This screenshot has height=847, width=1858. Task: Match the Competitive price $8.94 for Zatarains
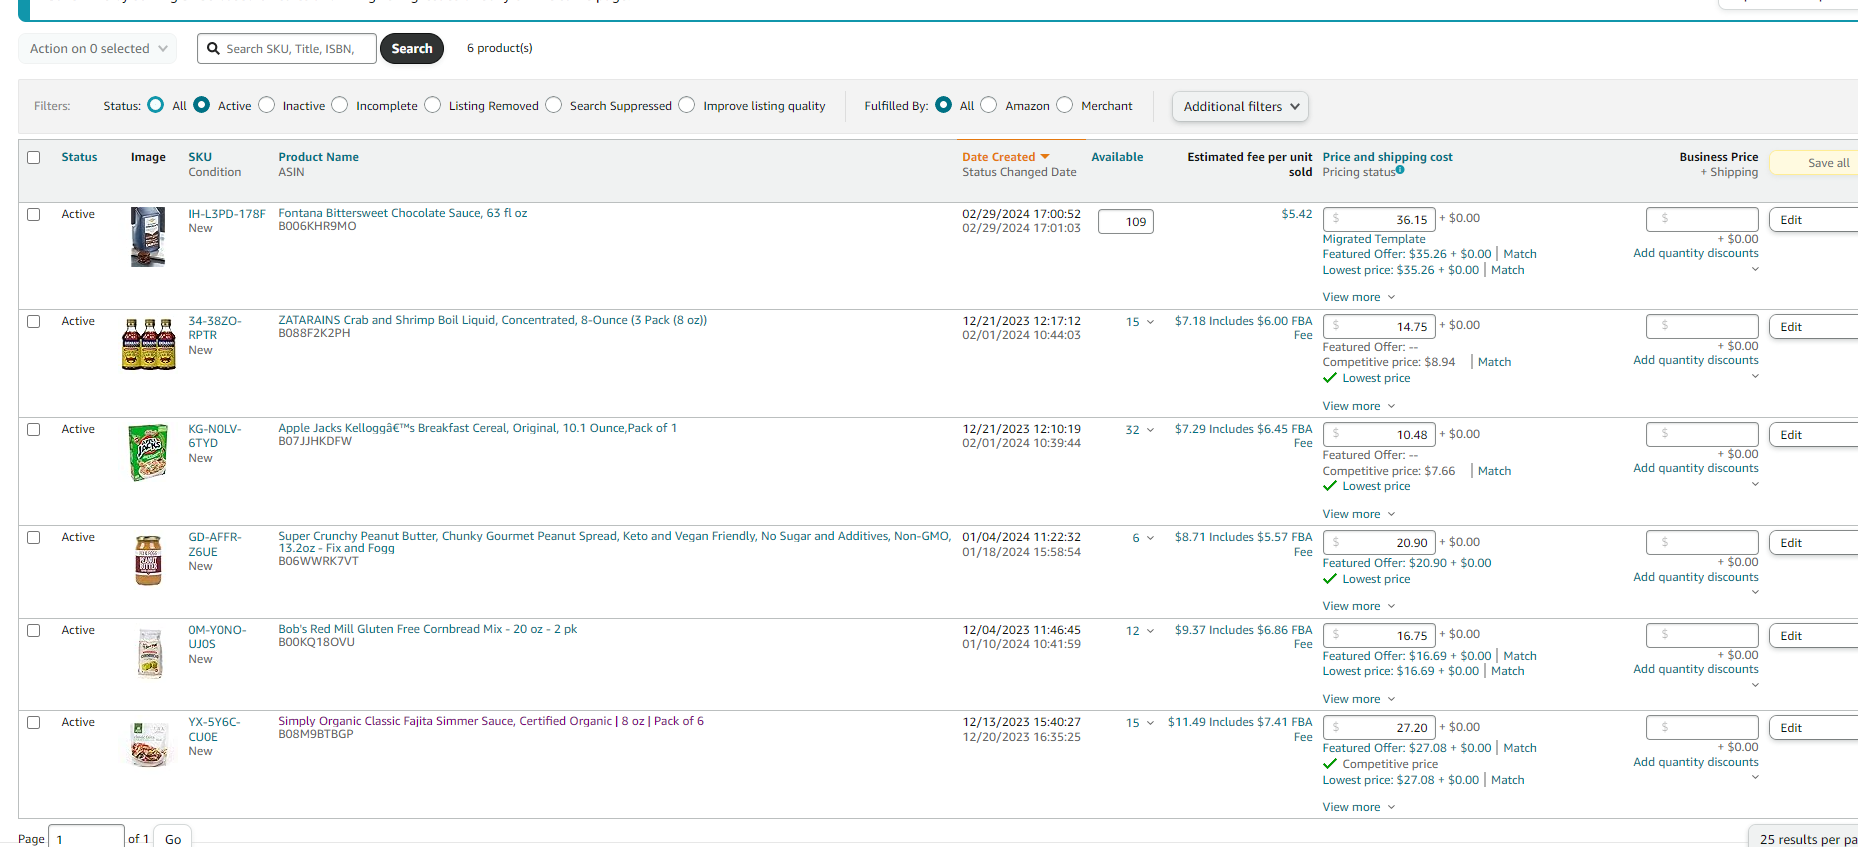(x=1494, y=362)
